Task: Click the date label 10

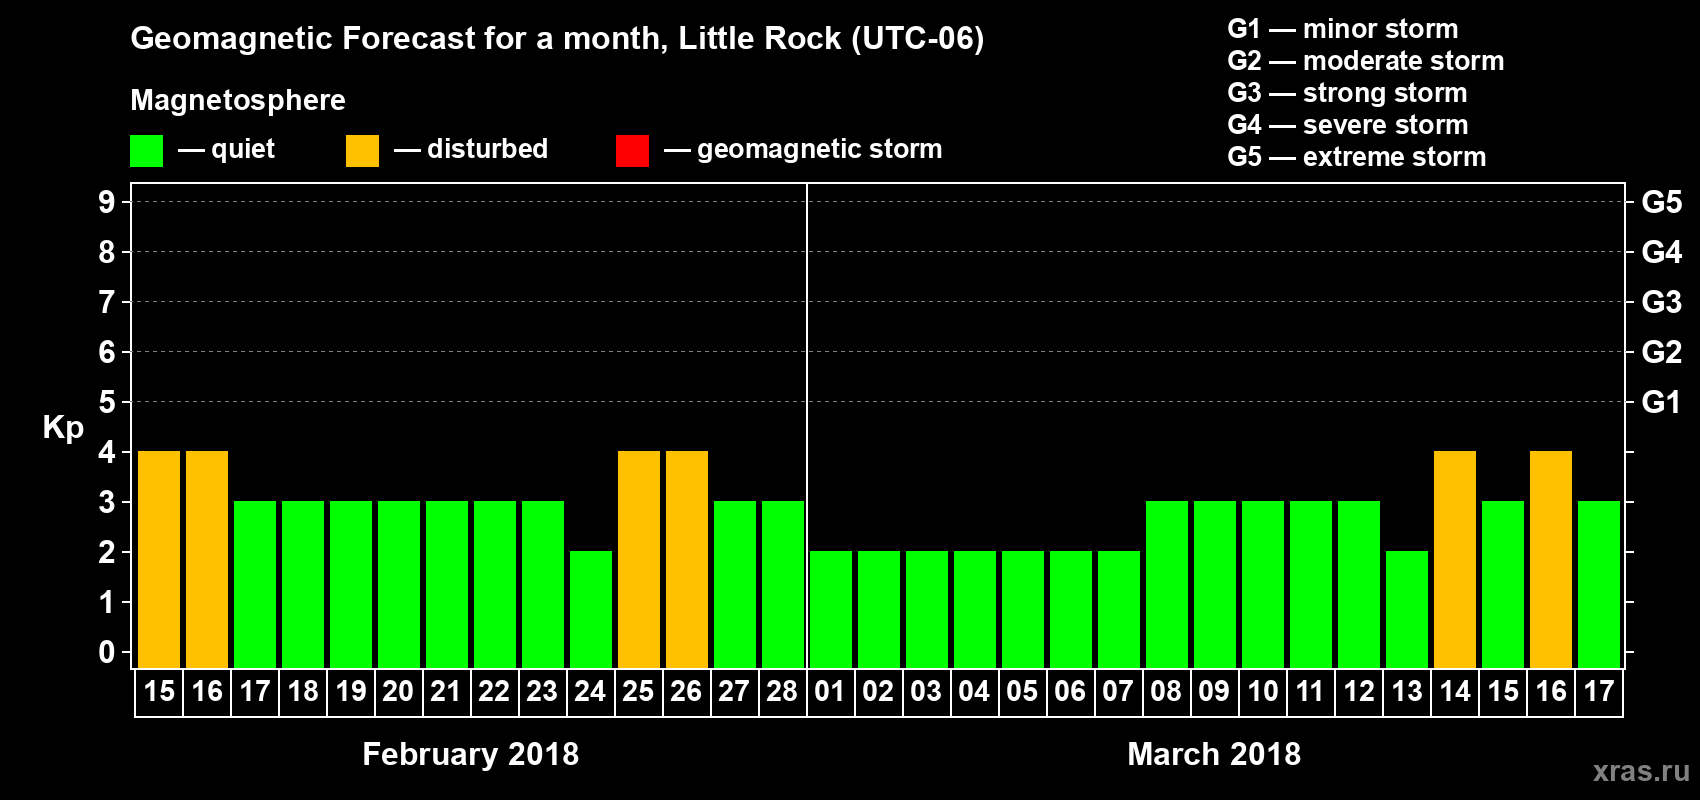Action: click(1263, 691)
